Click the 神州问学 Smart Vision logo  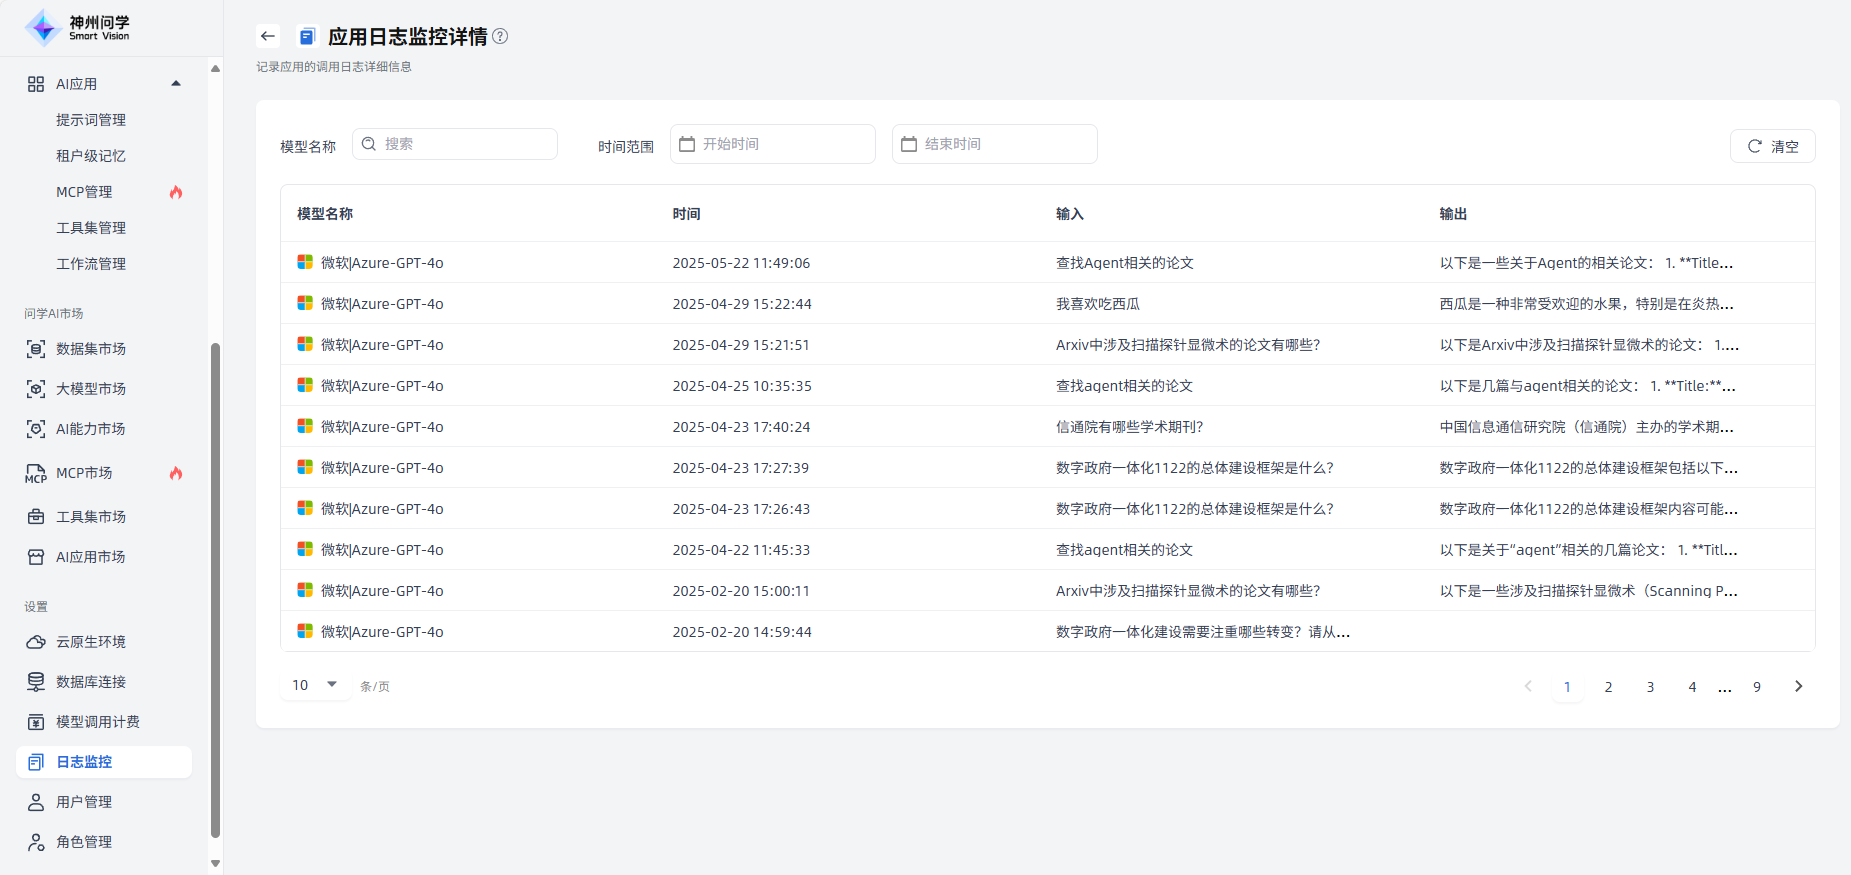pyautogui.click(x=78, y=28)
